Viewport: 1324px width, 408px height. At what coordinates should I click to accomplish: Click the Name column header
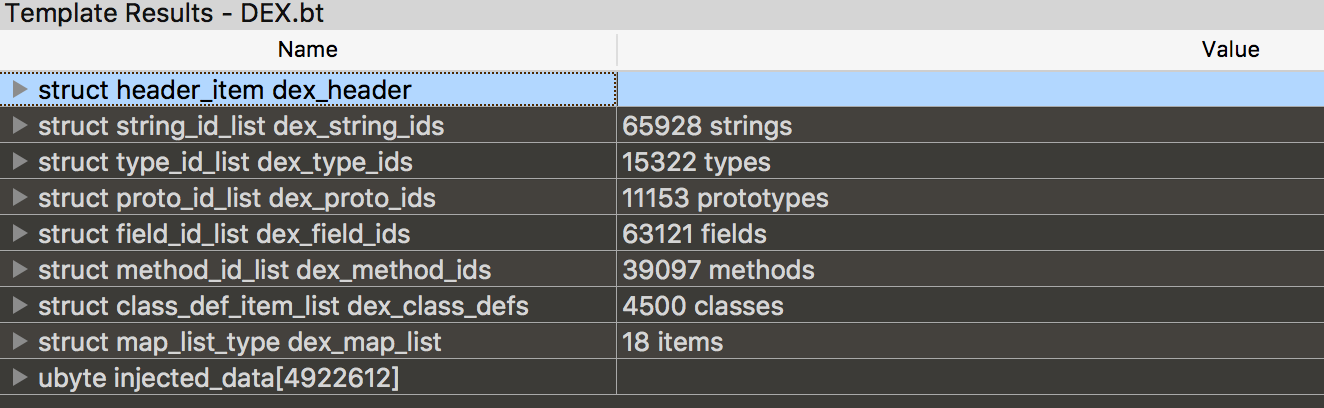[x=308, y=49]
